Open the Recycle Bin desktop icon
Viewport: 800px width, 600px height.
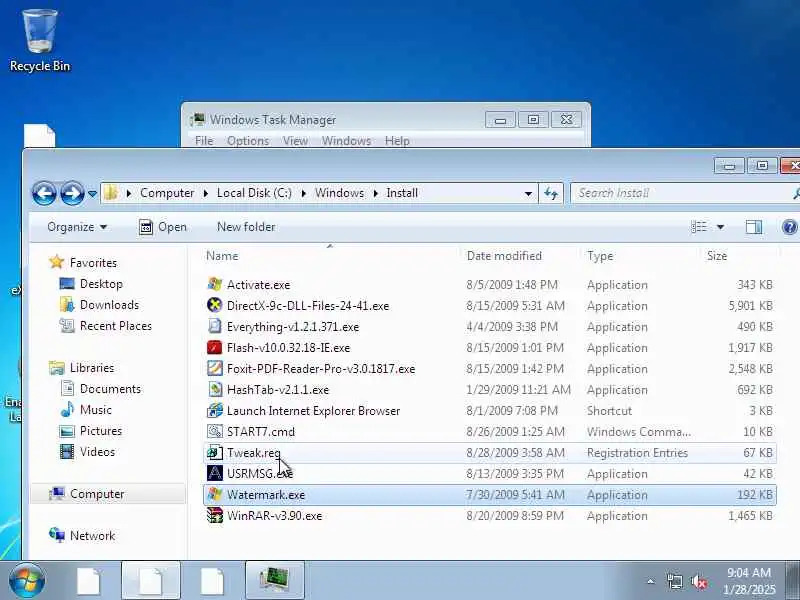[40, 40]
